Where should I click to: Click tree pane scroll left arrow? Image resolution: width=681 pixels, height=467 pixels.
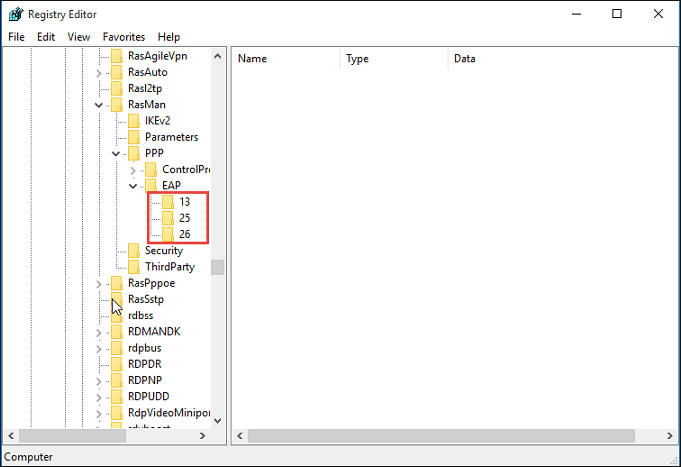click(x=11, y=436)
